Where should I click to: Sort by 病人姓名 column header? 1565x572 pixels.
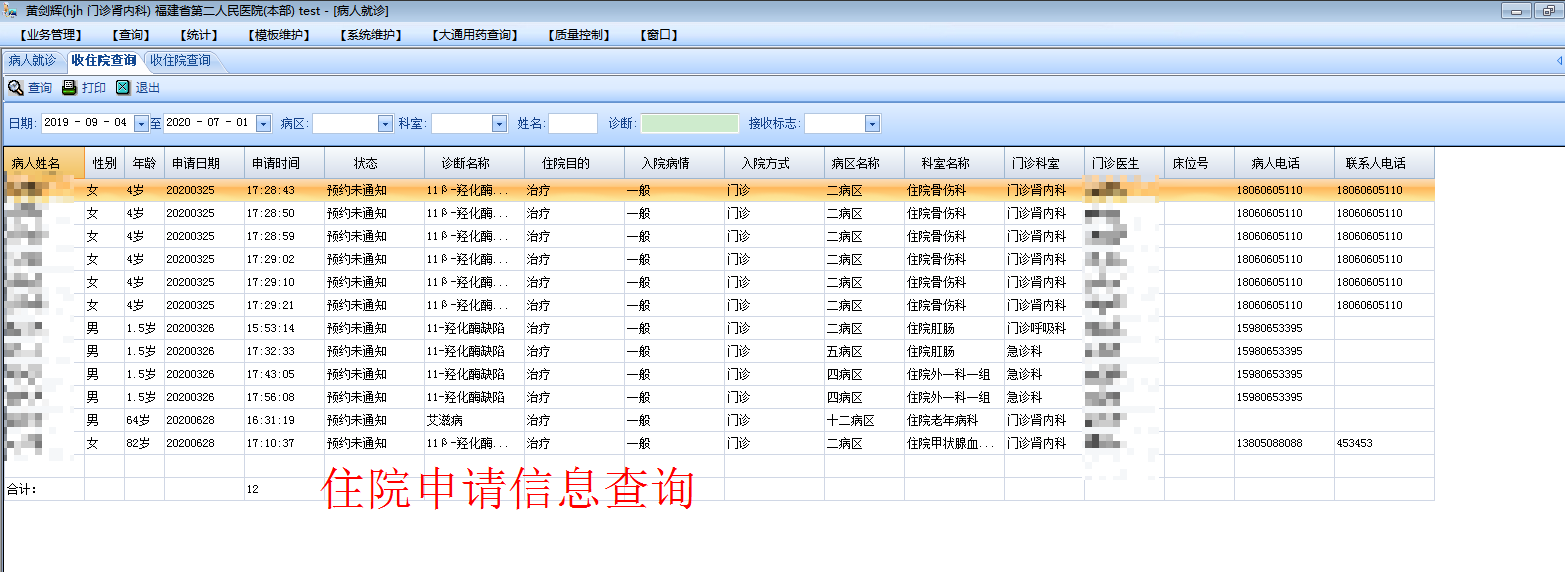(44, 163)
